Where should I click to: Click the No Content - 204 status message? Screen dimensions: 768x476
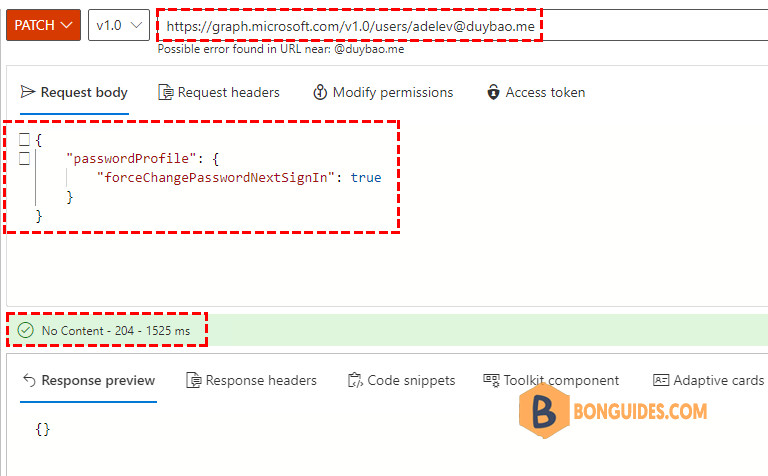click(x=116, y=331)
